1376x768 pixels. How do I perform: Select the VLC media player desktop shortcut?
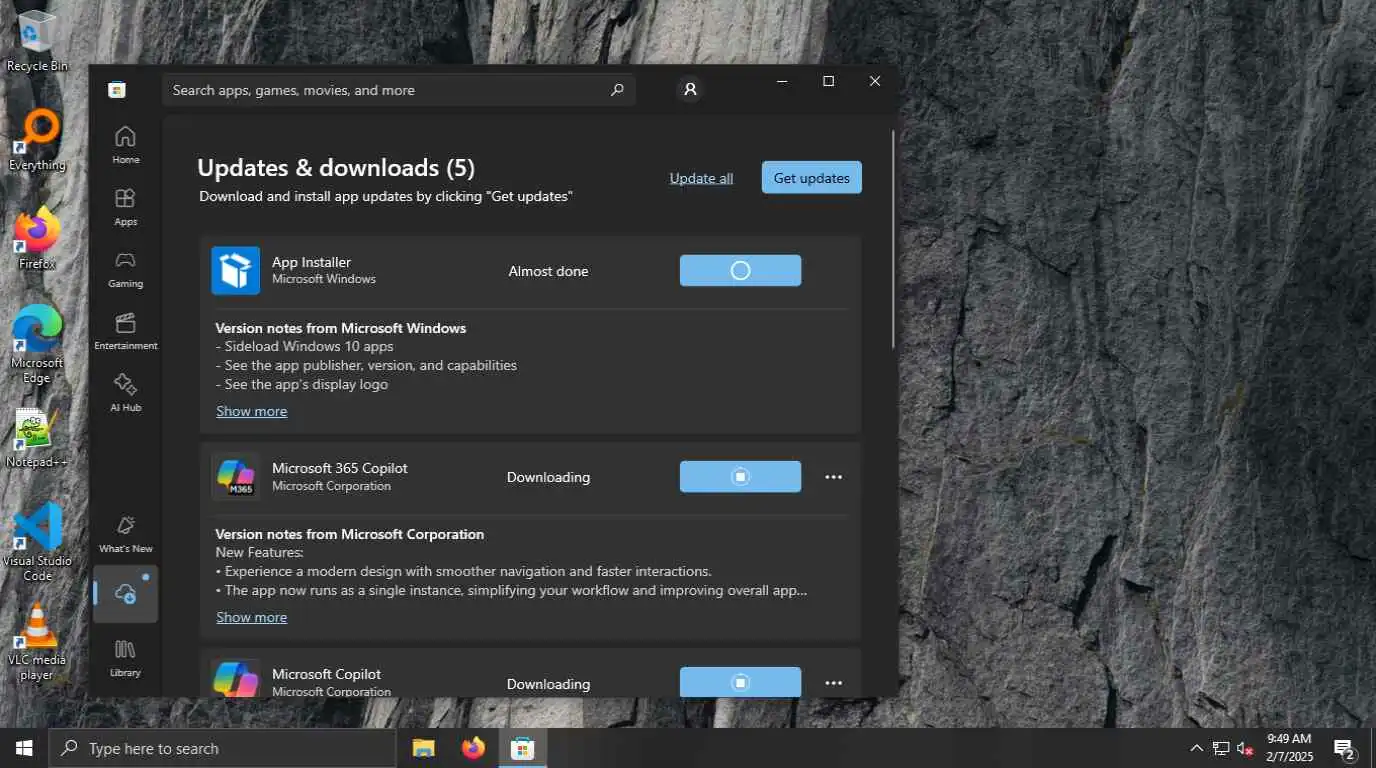pyautogui.click(x=37, y=643)
